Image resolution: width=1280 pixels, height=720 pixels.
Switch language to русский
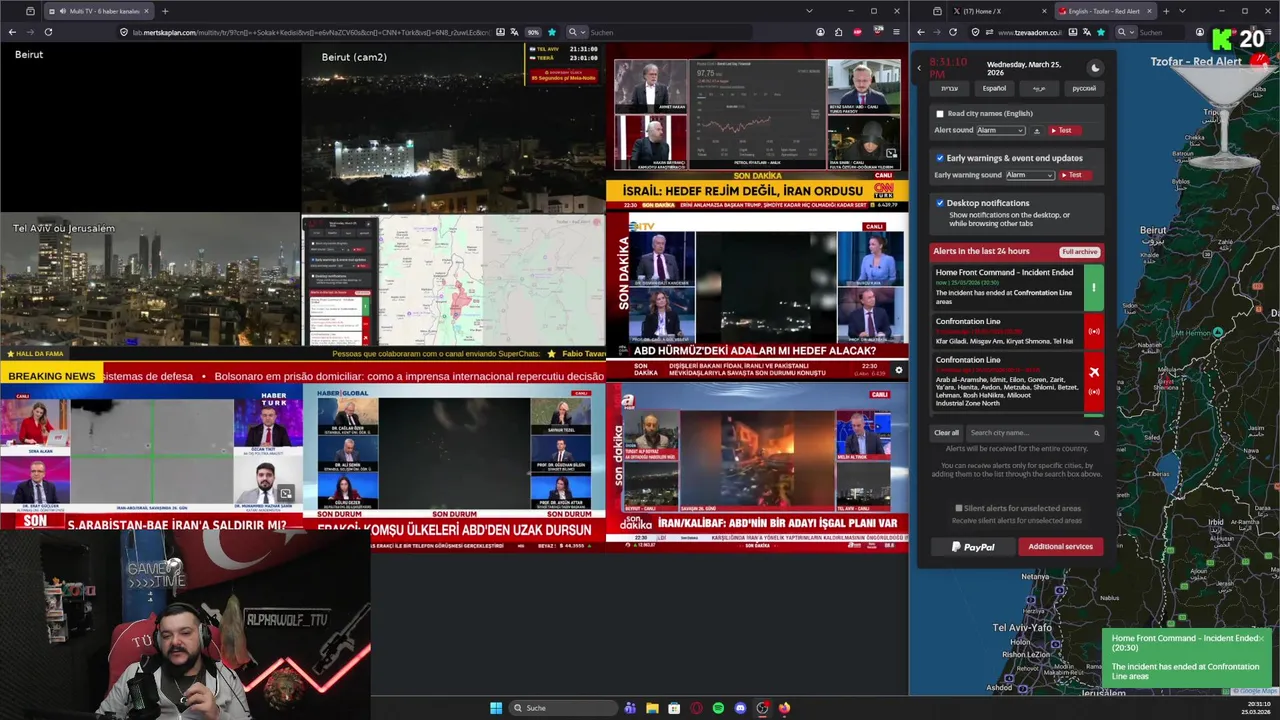(x=1084, y=88)
